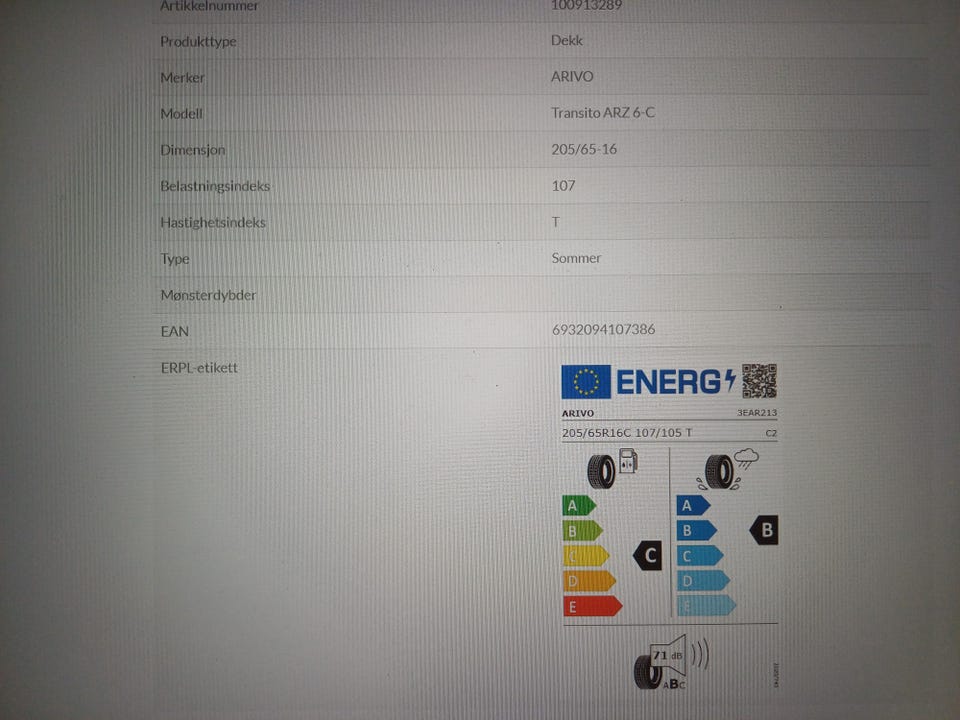Click the EAN value 6932094107386
This screenshot has width=960, height=720.
pos(603,329)
